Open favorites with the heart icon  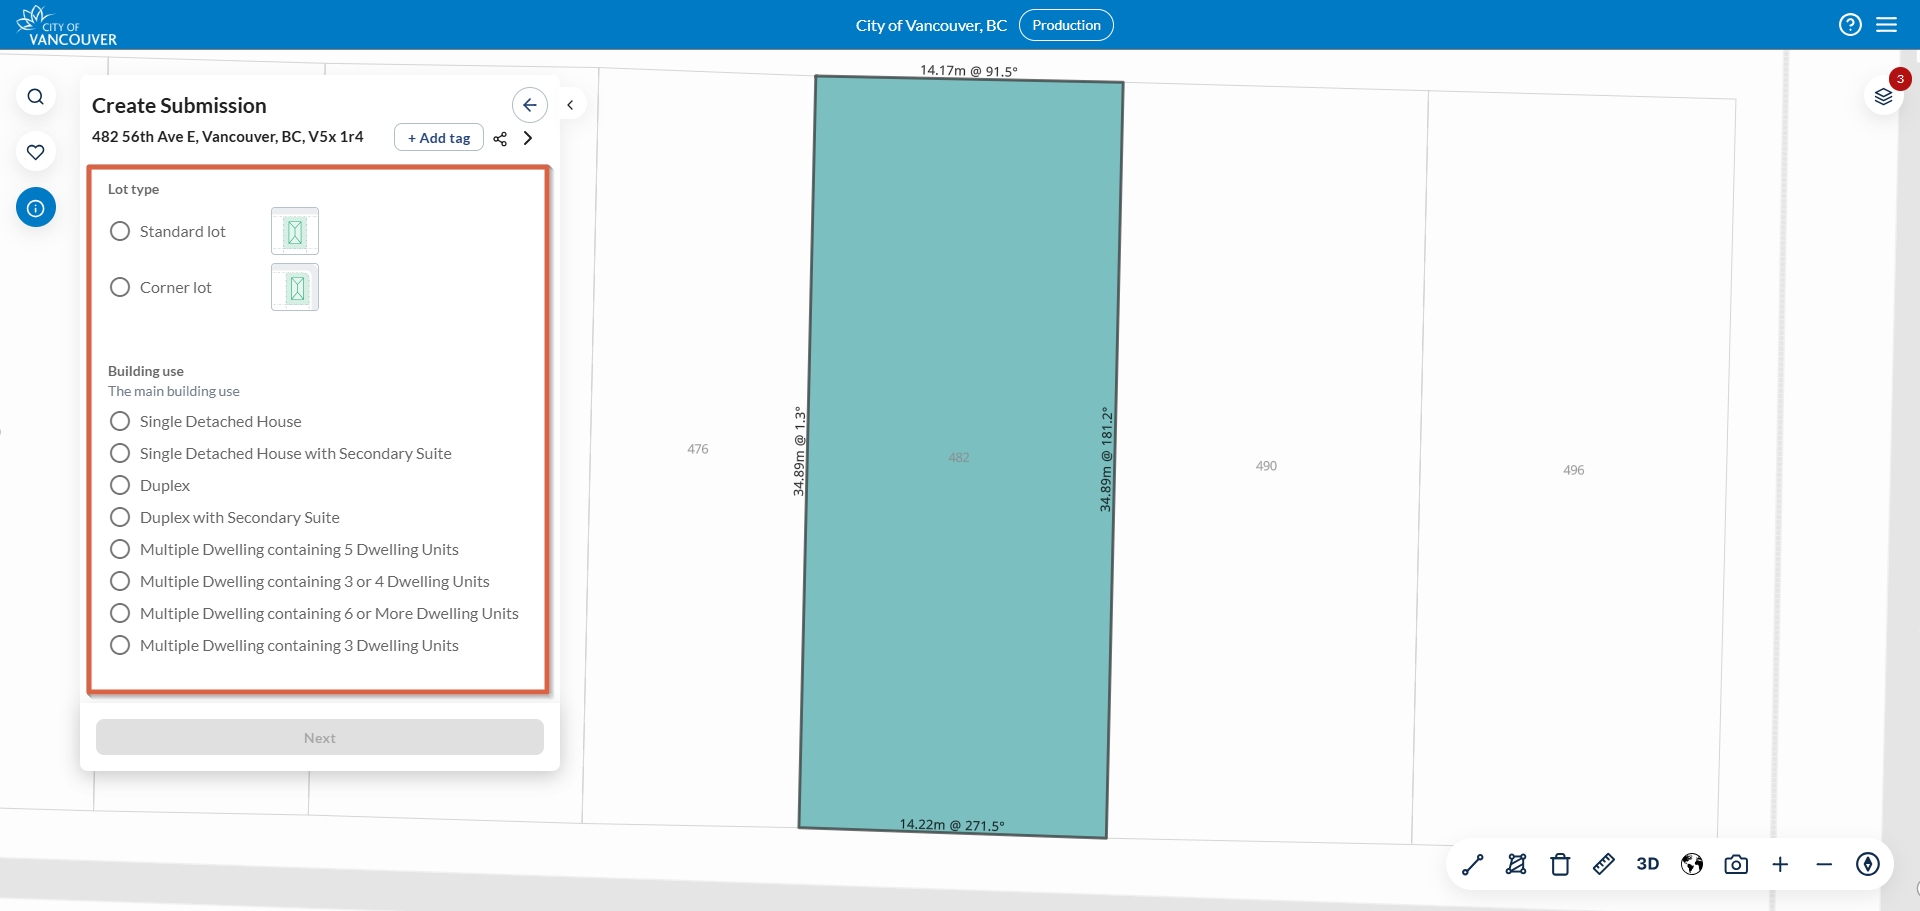pyautogui.click(x=36, y=152)
